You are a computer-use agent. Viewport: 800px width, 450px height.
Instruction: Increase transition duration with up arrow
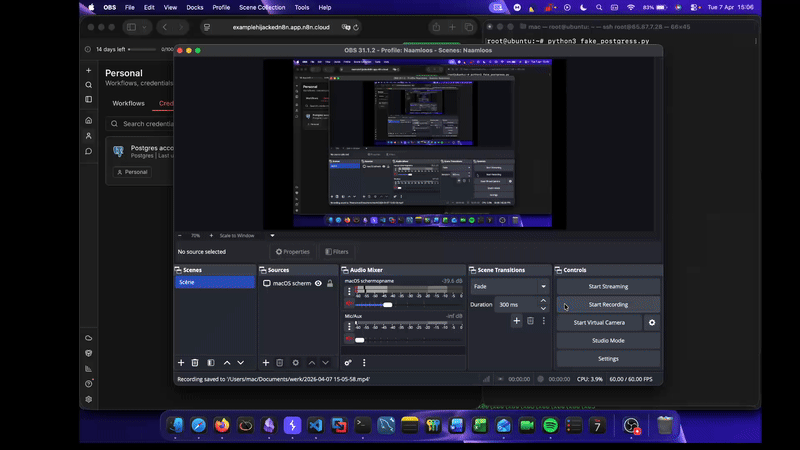pyautogui.click(x=544, y=300)
